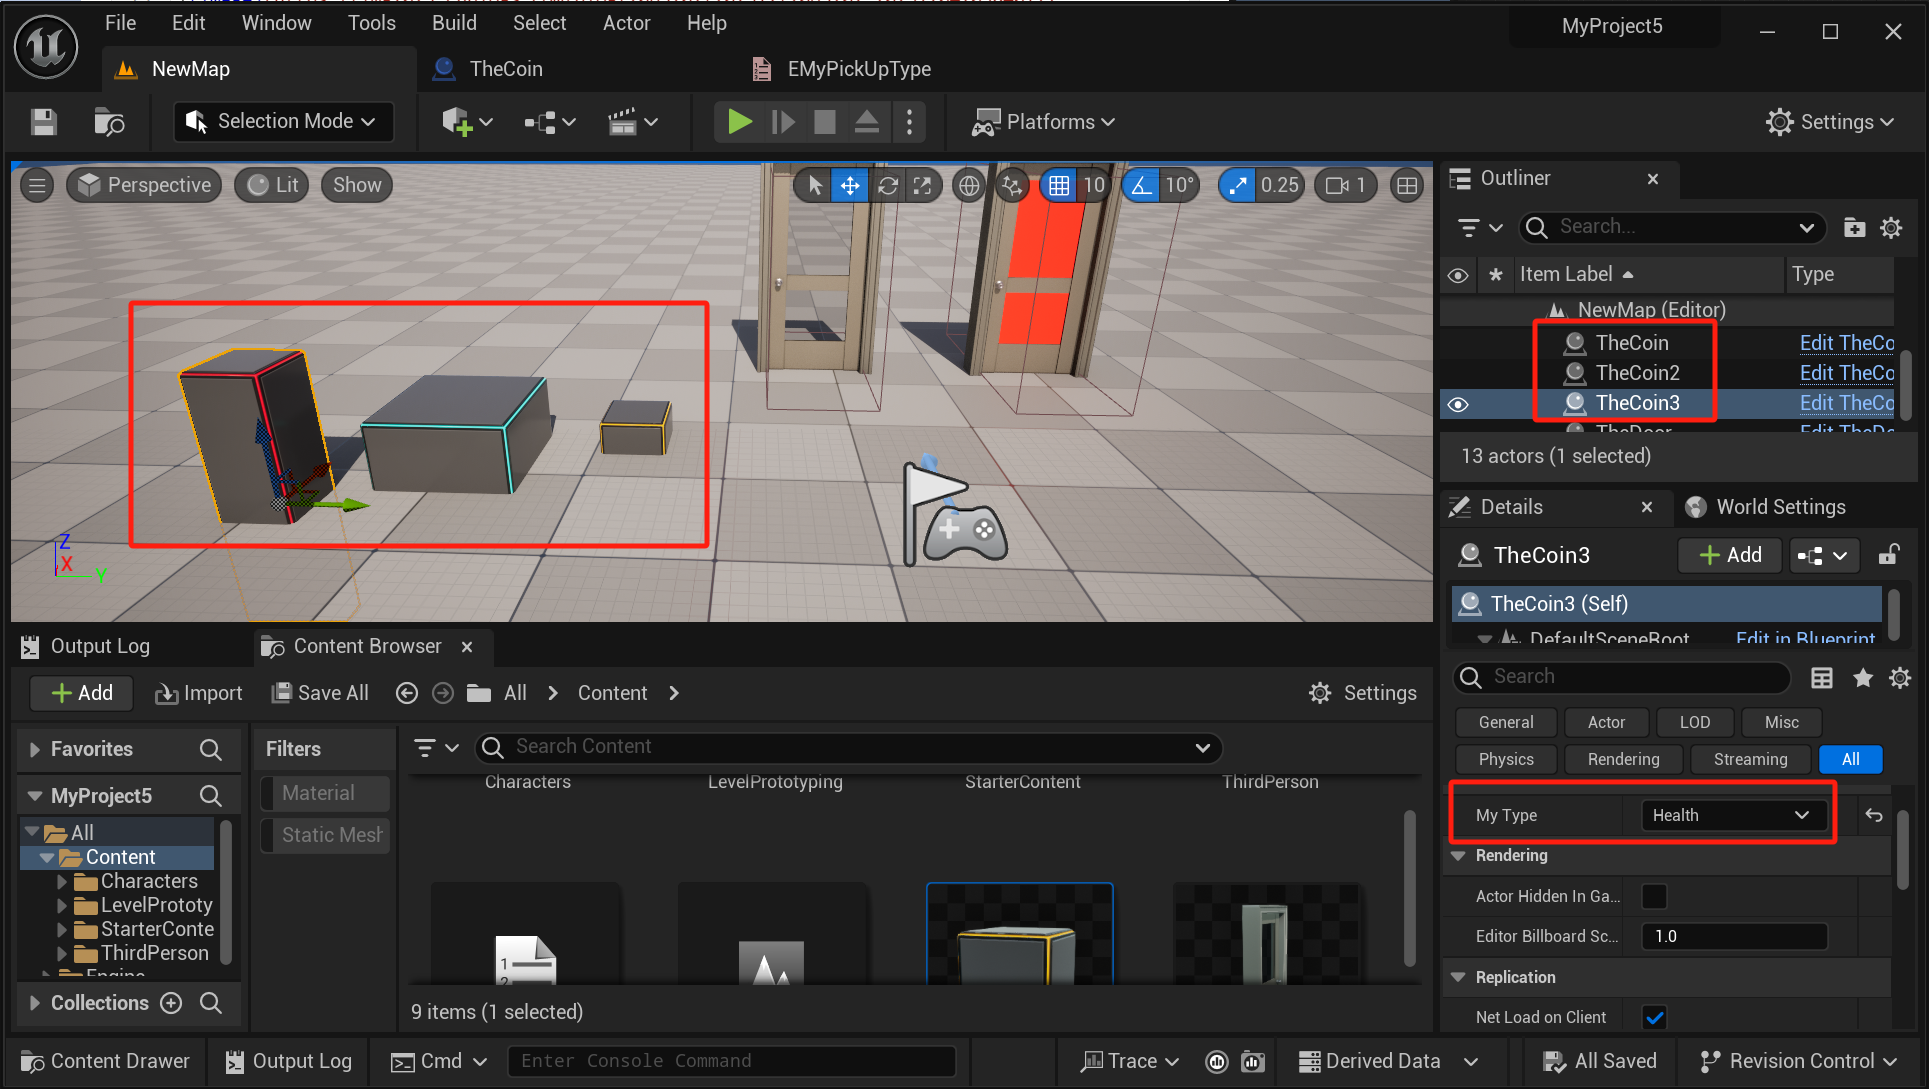The width and height of the screenshot is (1929, 1089).
Task: Click Add component button in Details
Action: (1730, 555)
